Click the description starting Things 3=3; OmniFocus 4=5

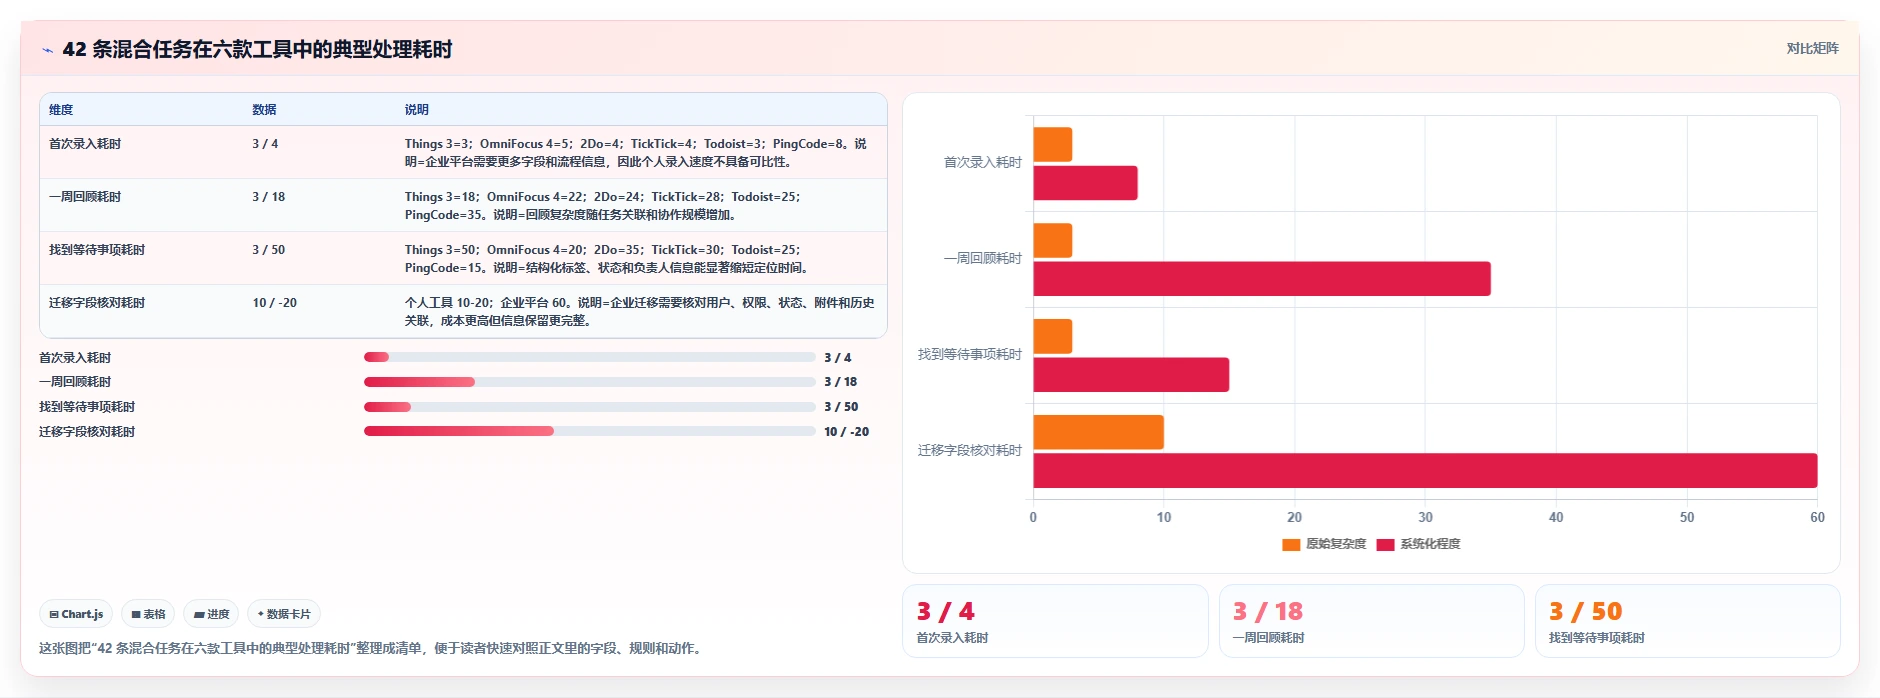[x=636, y=153]
